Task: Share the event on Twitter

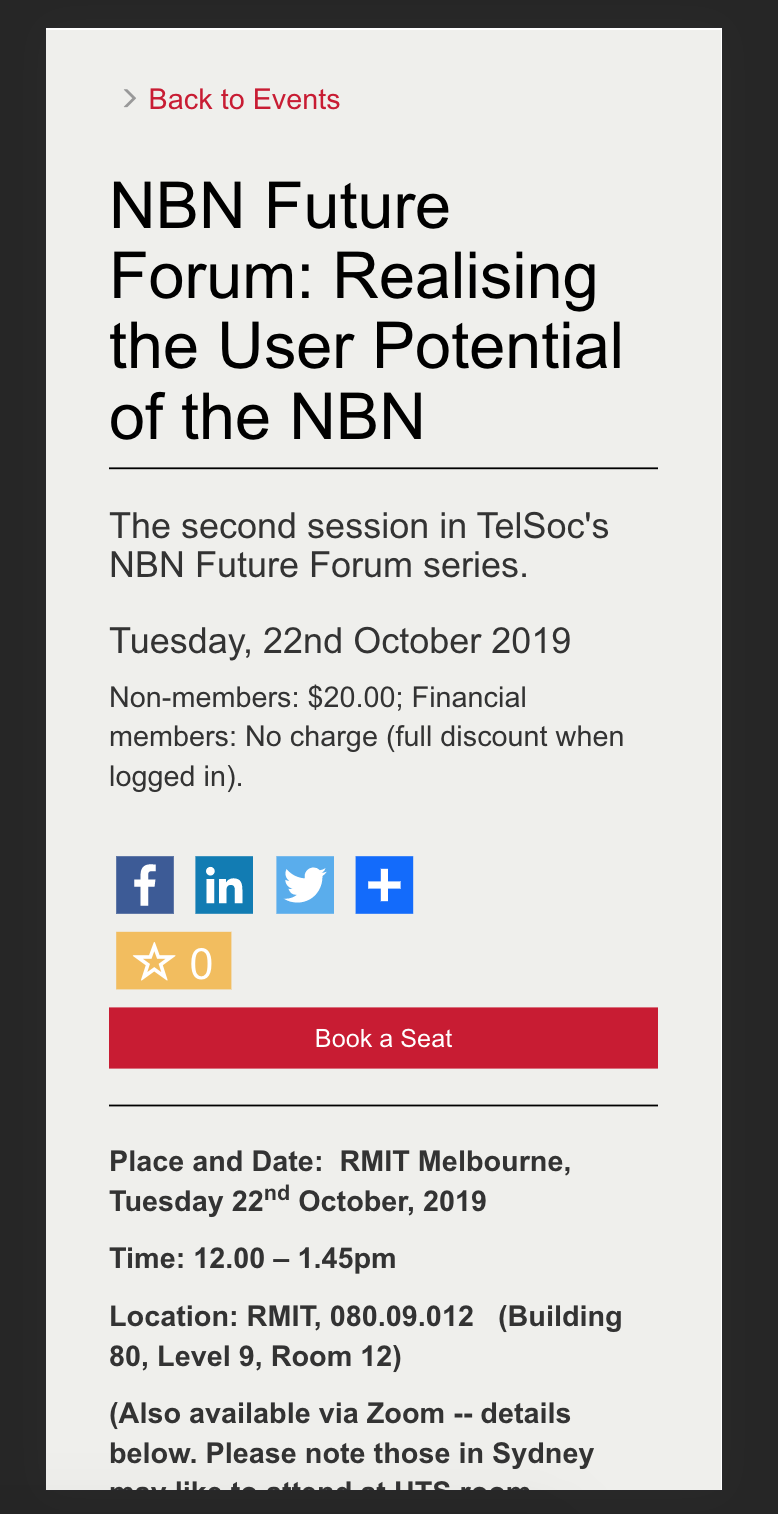Action: click(304, 885)
